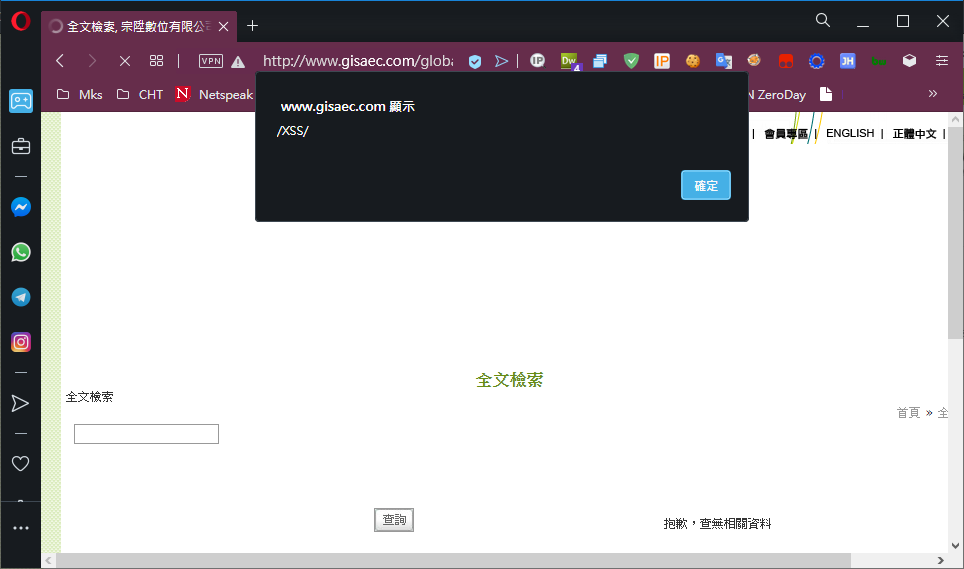This screenshot has height=569, width=964.
Task: Open Easy Setup sliders menu
Action: click(x=942, y=60)
